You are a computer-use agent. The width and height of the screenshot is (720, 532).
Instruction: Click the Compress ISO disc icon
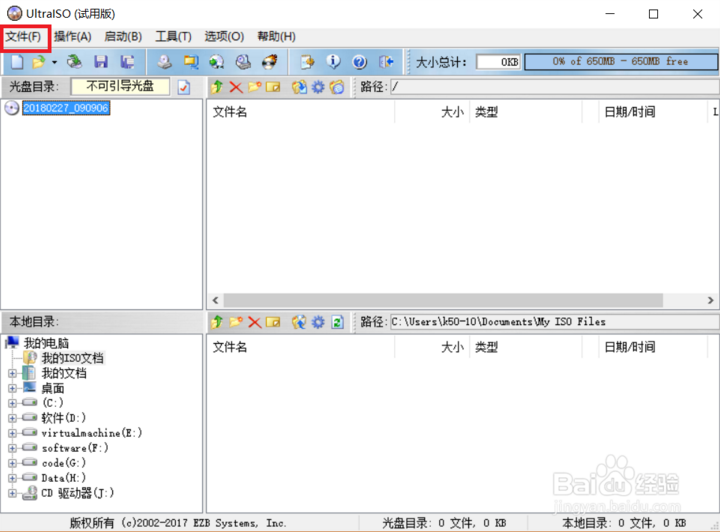click(x=217, y=62)
